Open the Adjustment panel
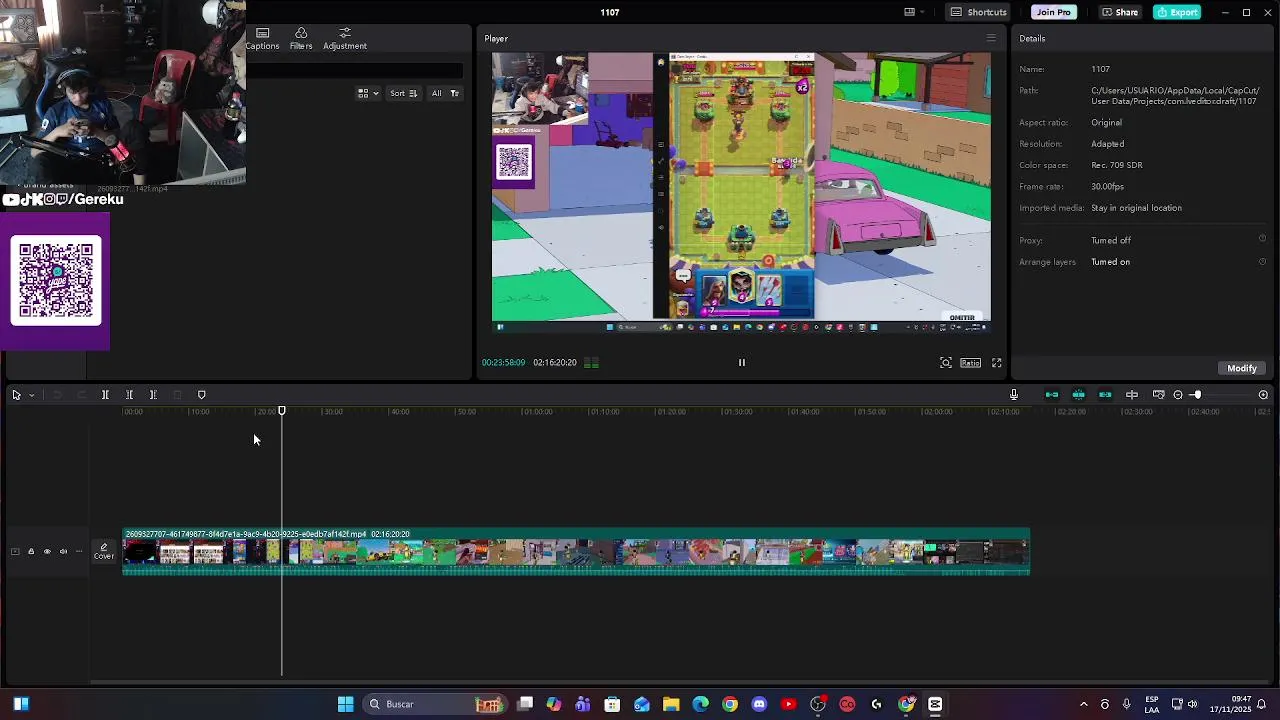Screen dimensions: 1280x720 click(x=345, y=38)
